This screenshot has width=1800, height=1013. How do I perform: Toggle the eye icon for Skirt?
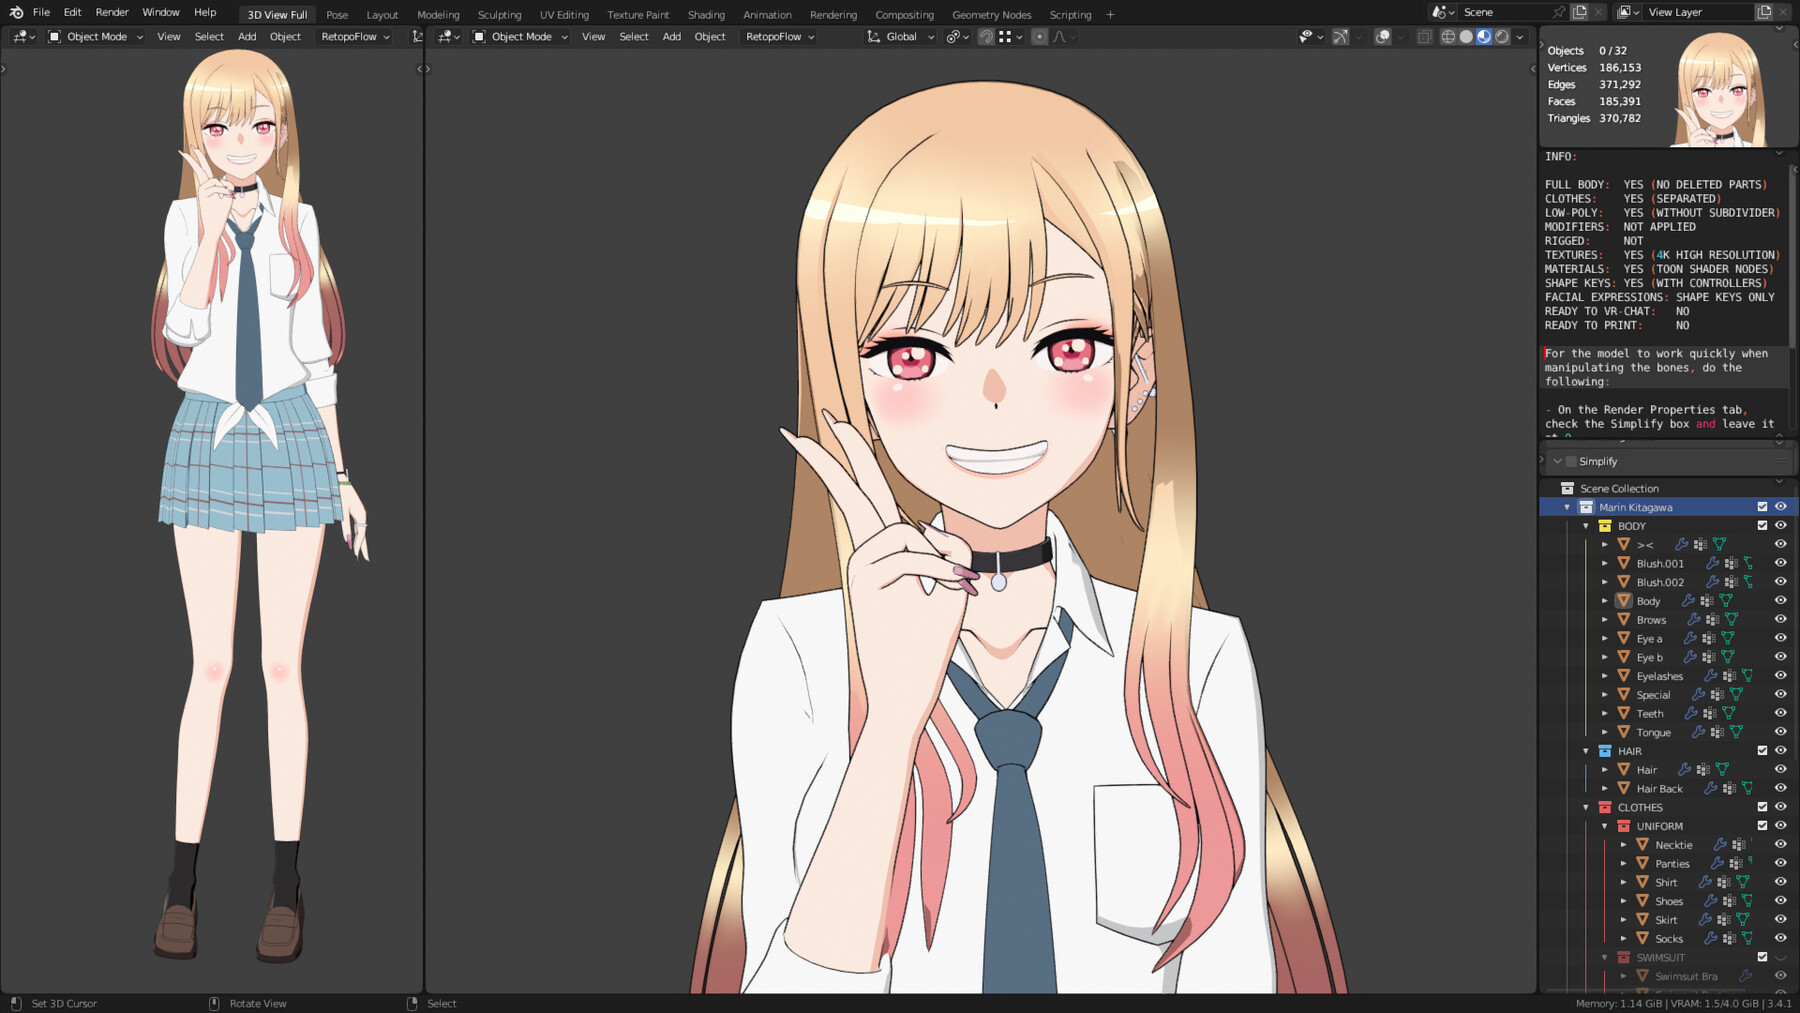tap(1781, 920)
